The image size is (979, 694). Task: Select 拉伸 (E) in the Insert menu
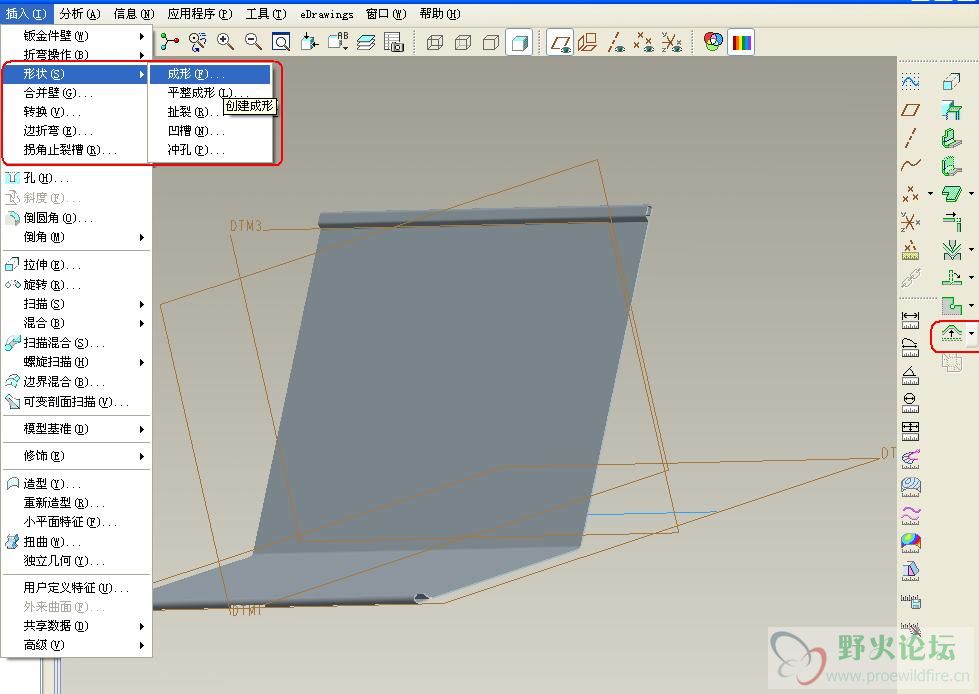(76, 265)
